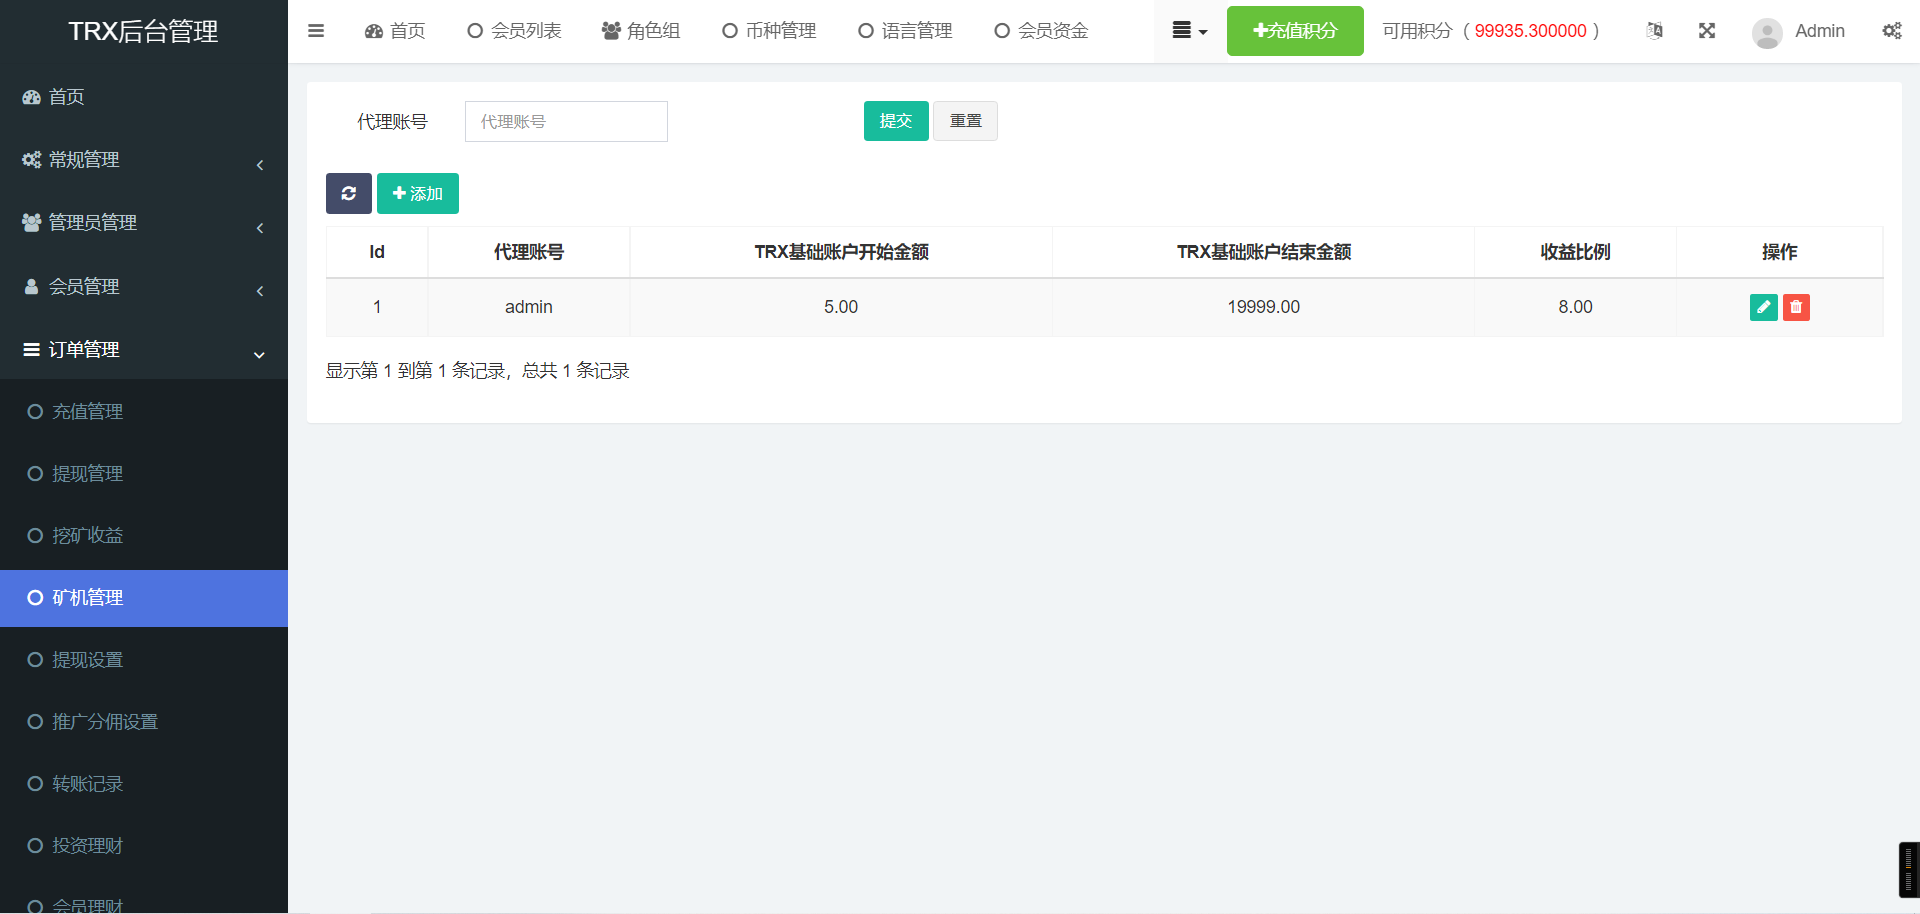The image size is (1920, 914).
Task: Edit the admin row with pencil icon
Action: coord(1763,307)
